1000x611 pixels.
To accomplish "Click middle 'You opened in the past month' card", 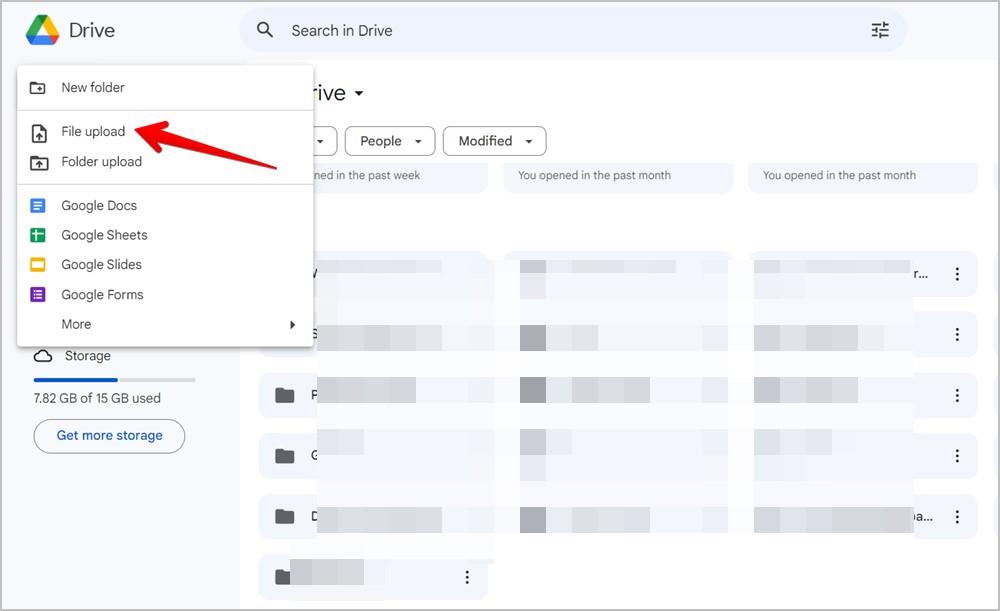I will pos(618,177).
